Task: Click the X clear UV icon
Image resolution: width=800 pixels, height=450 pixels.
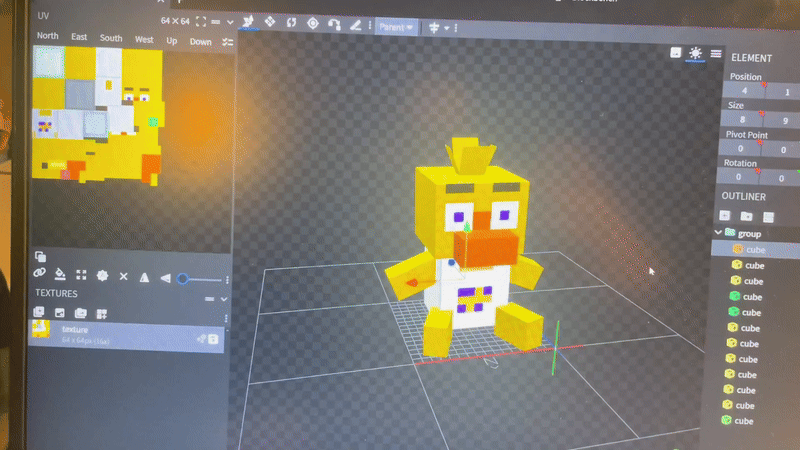Action: [123, 277]
